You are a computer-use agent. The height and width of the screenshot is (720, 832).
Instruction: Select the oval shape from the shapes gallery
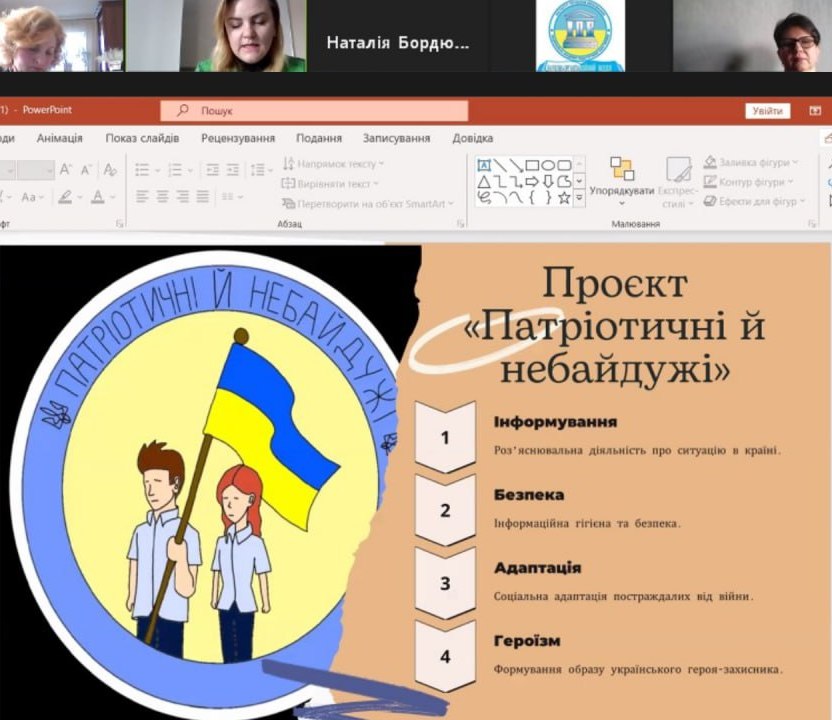point(549,165)
